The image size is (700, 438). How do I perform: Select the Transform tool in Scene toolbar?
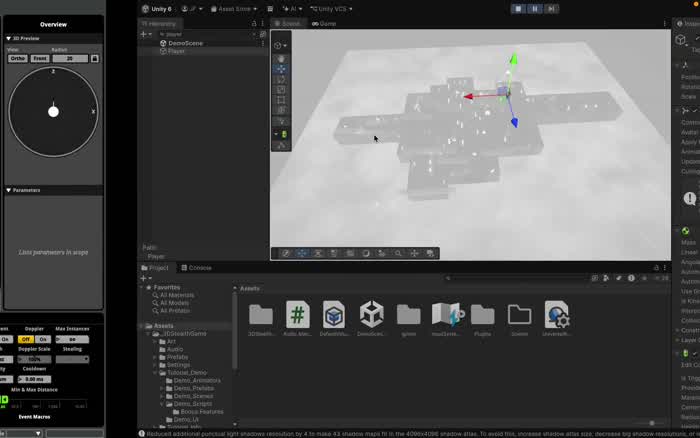click(281, 110)
